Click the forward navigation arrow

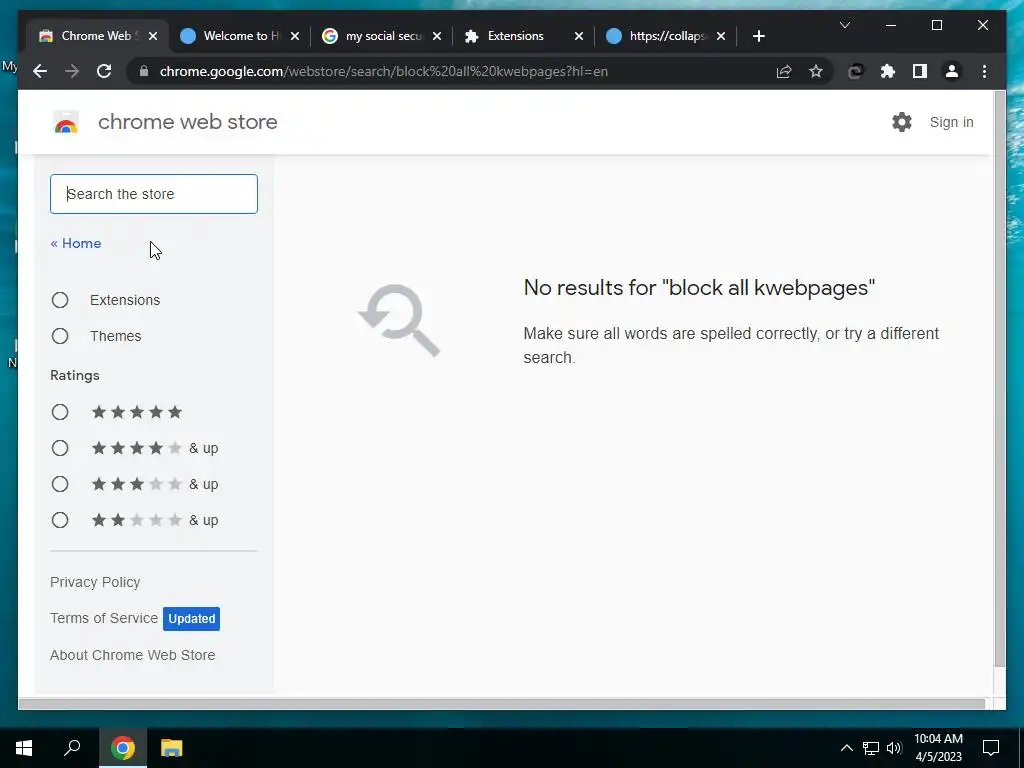(x=72, y=71)
